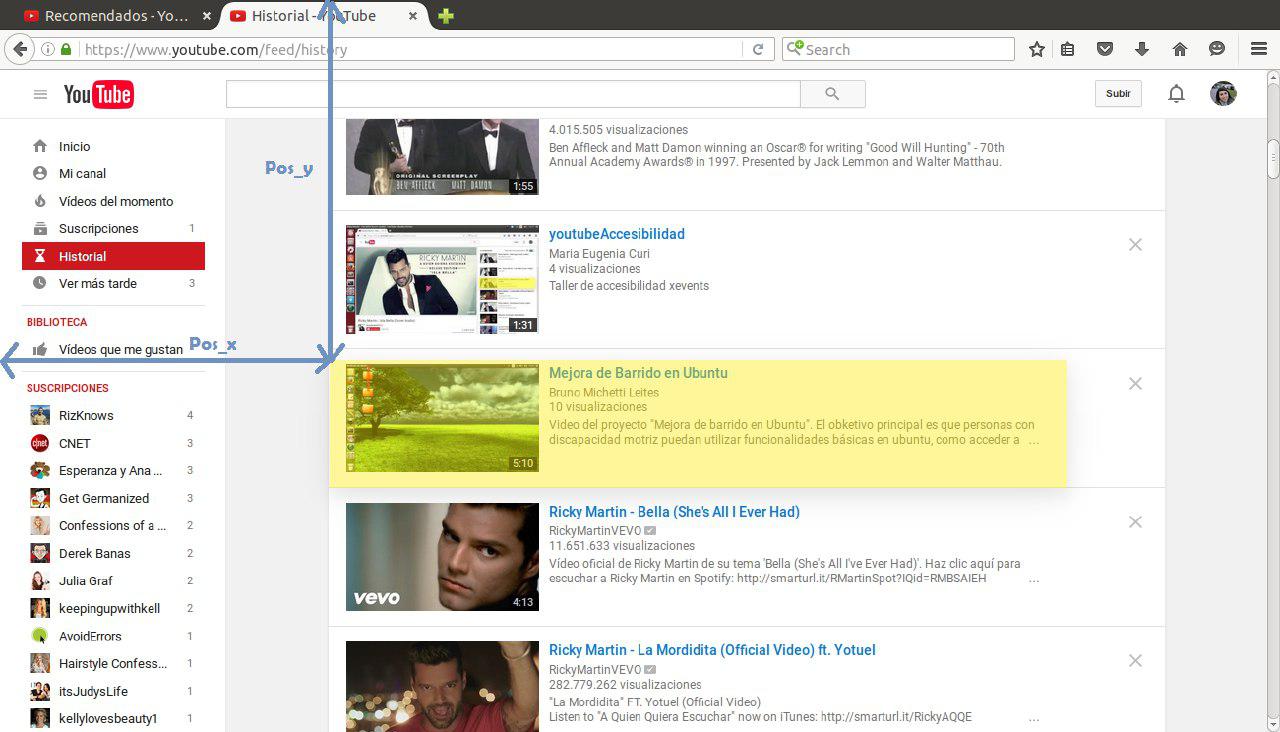Open Maria Eugenia Curi channel link

tap(599, 254)
